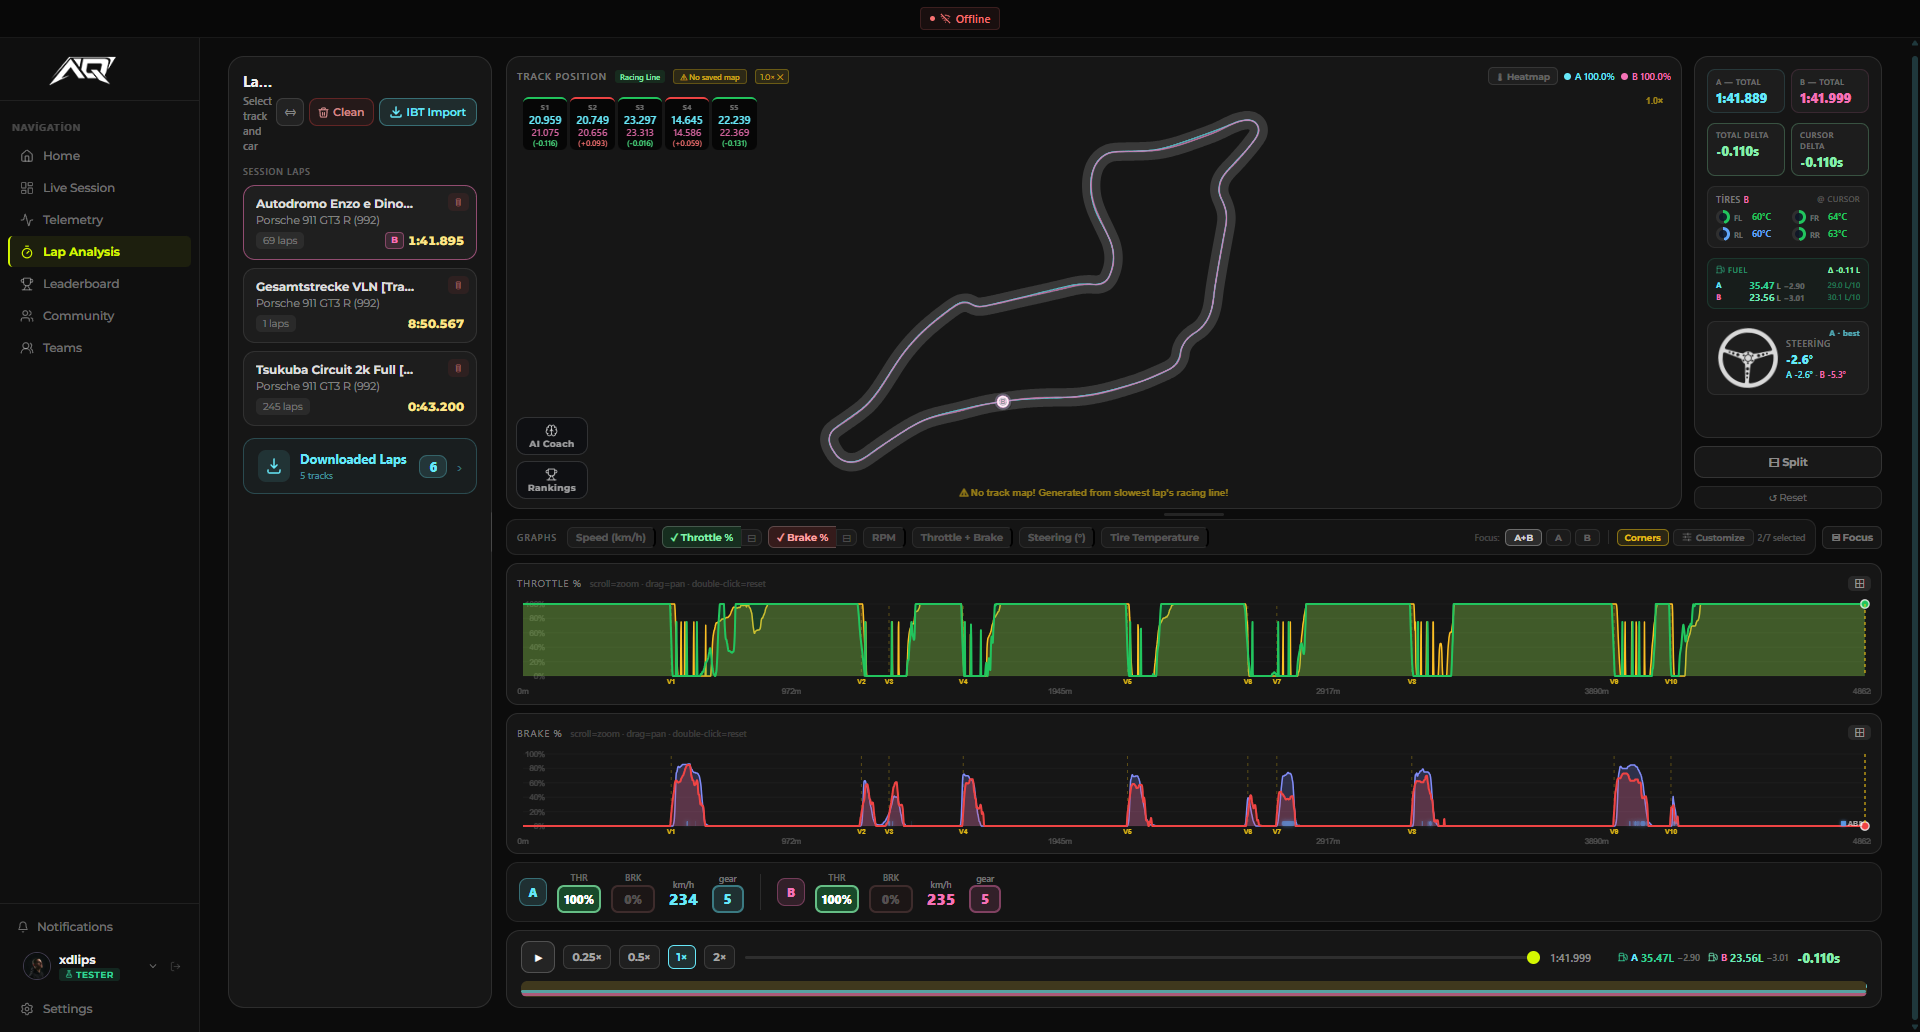Set playback speed to 0.5x
The width and height of the screenshot is (1920, 1032).
(x=639, y=958)
